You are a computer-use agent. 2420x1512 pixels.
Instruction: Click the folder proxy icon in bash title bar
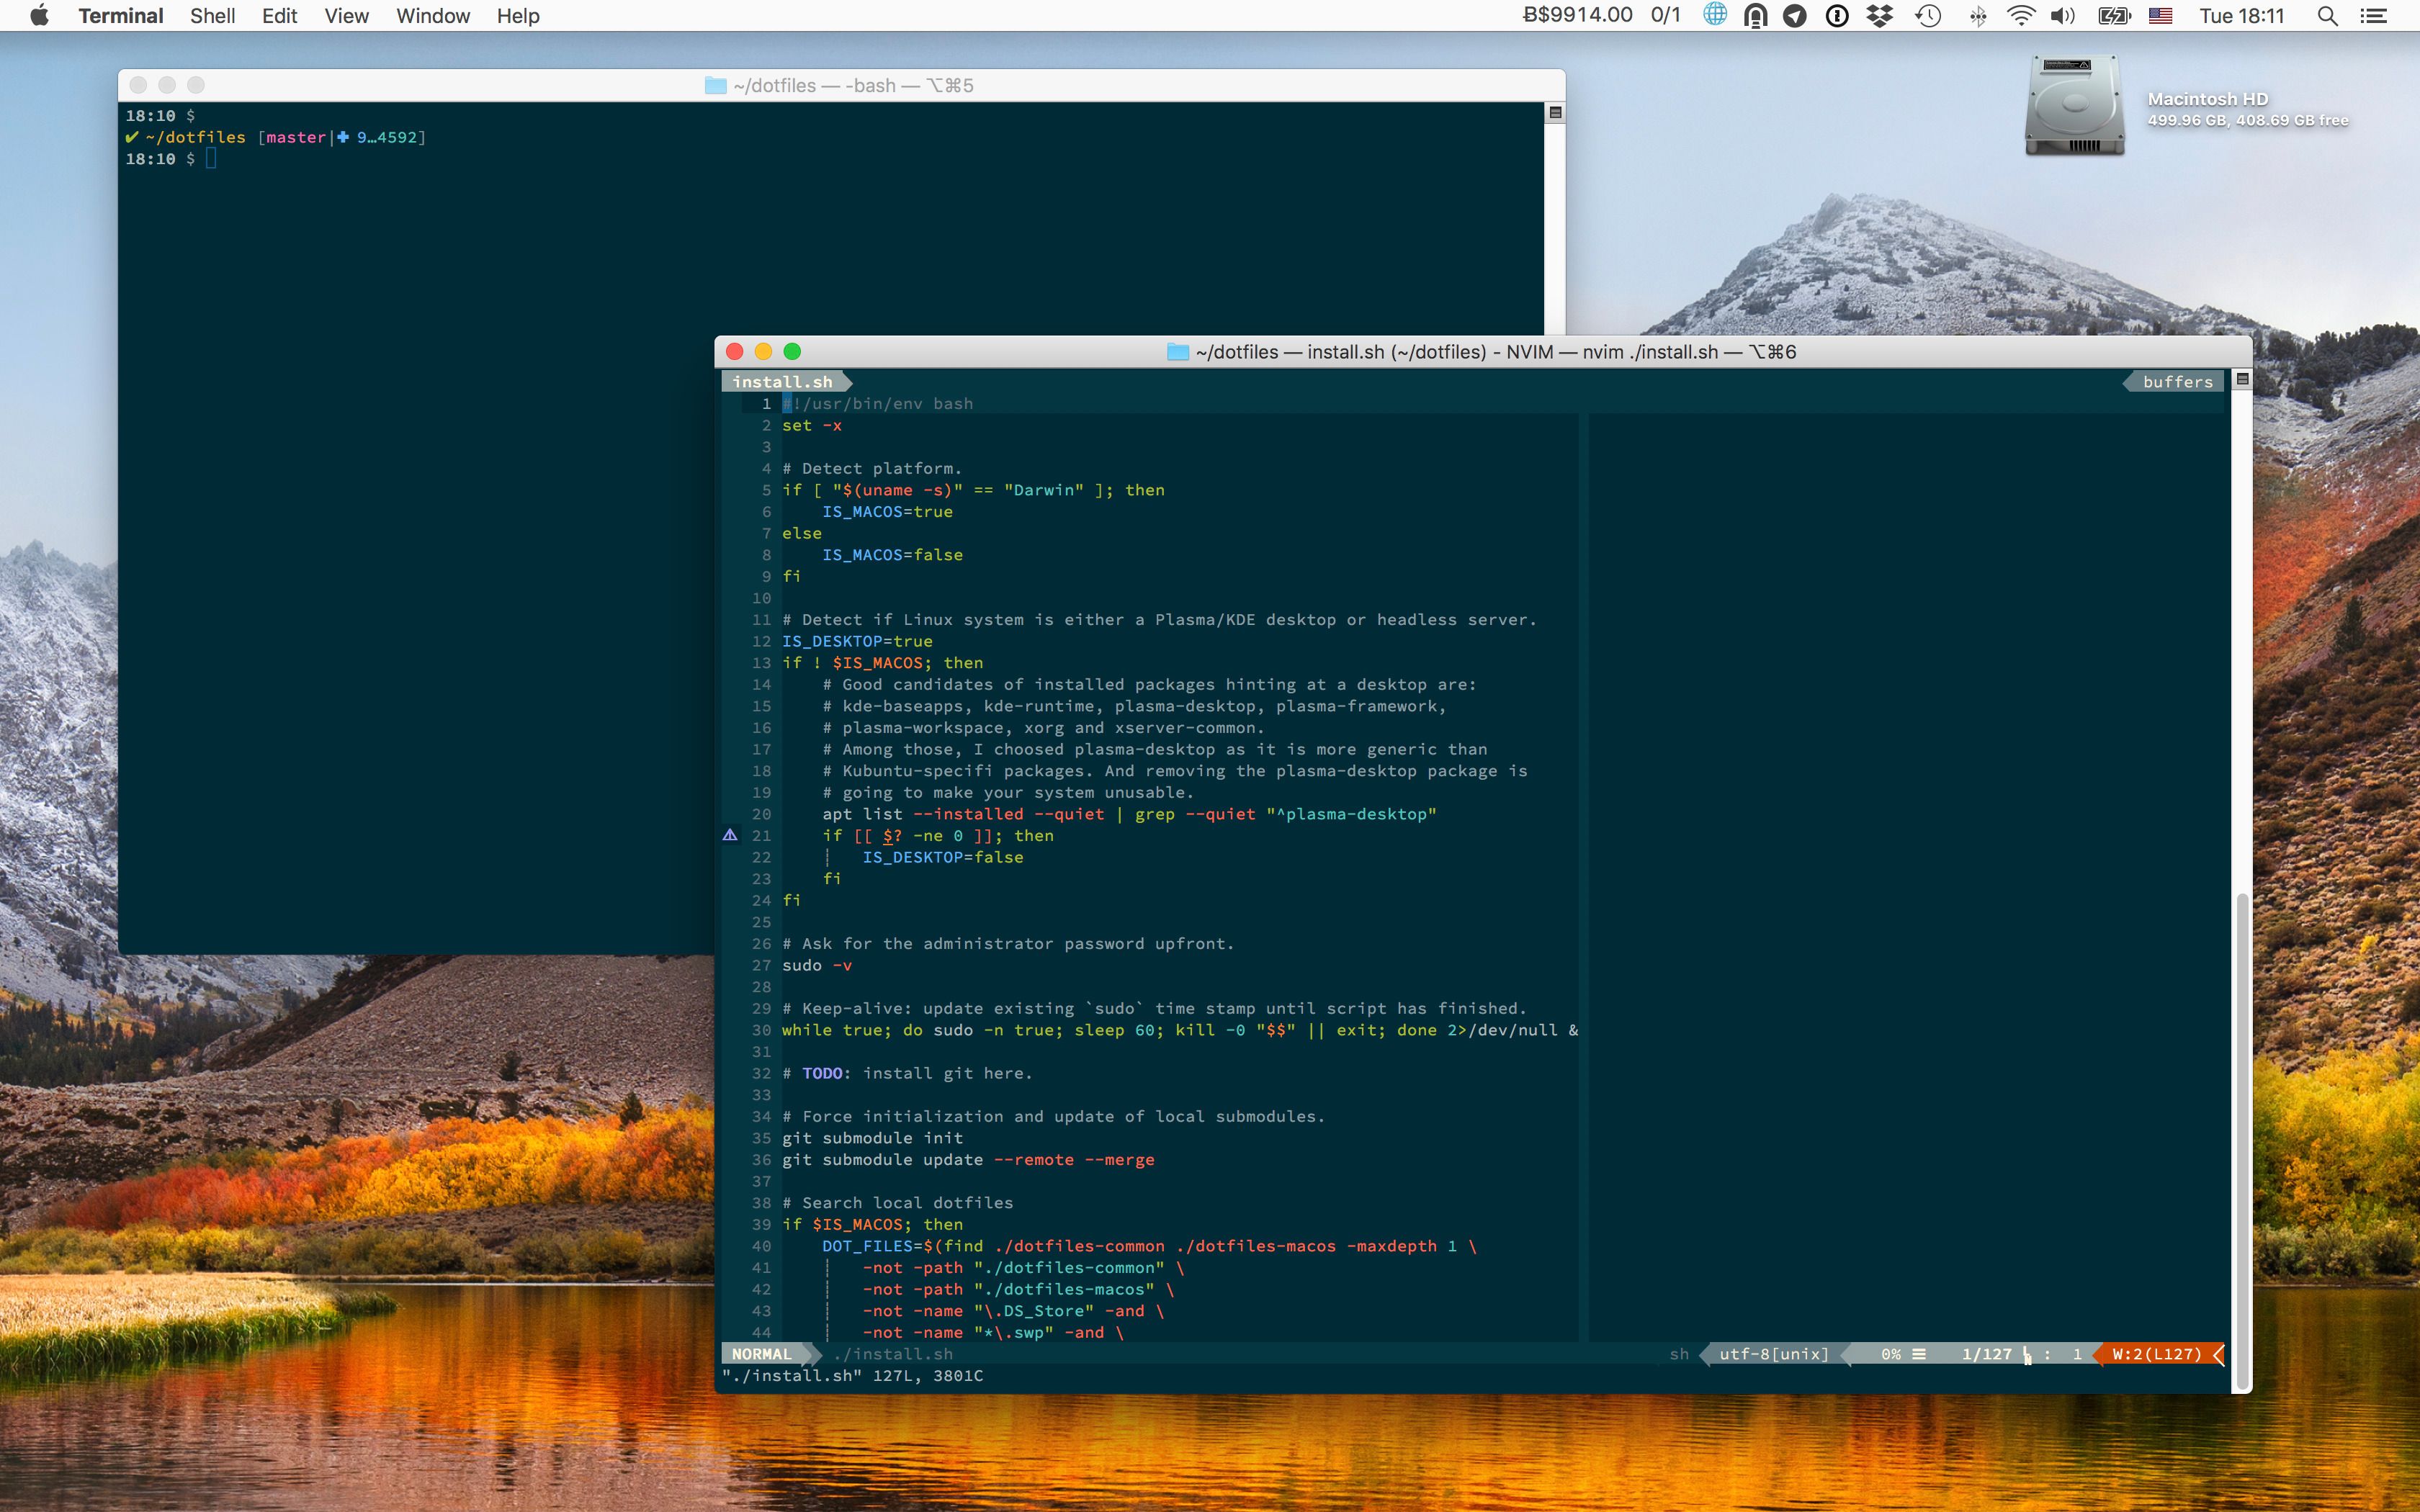tap(715, 85)
